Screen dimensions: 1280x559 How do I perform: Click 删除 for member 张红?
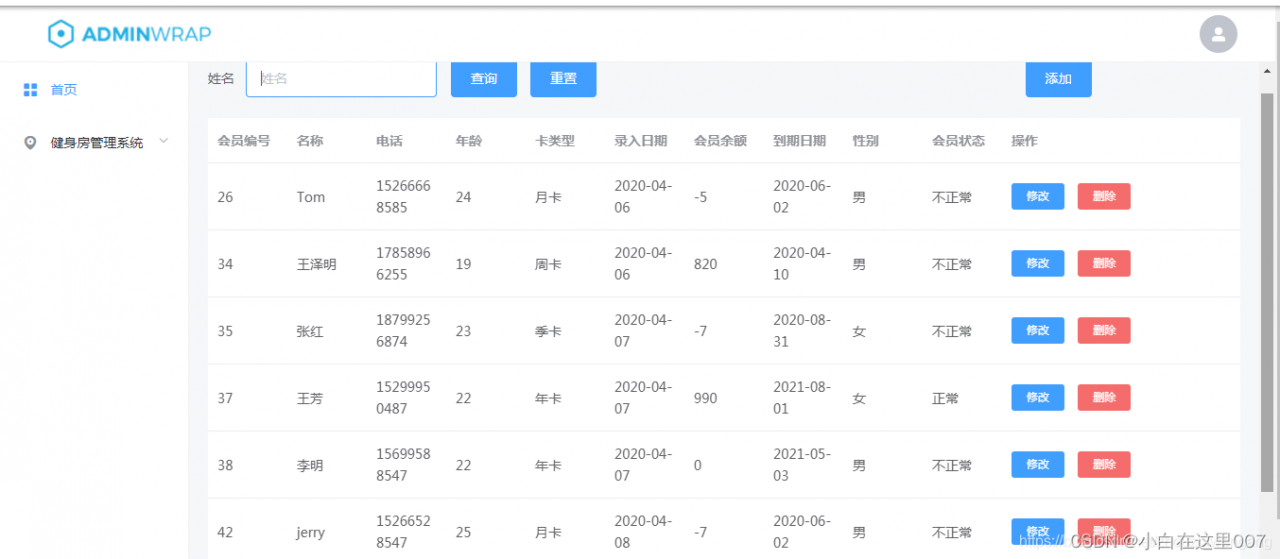(1104, 330)
